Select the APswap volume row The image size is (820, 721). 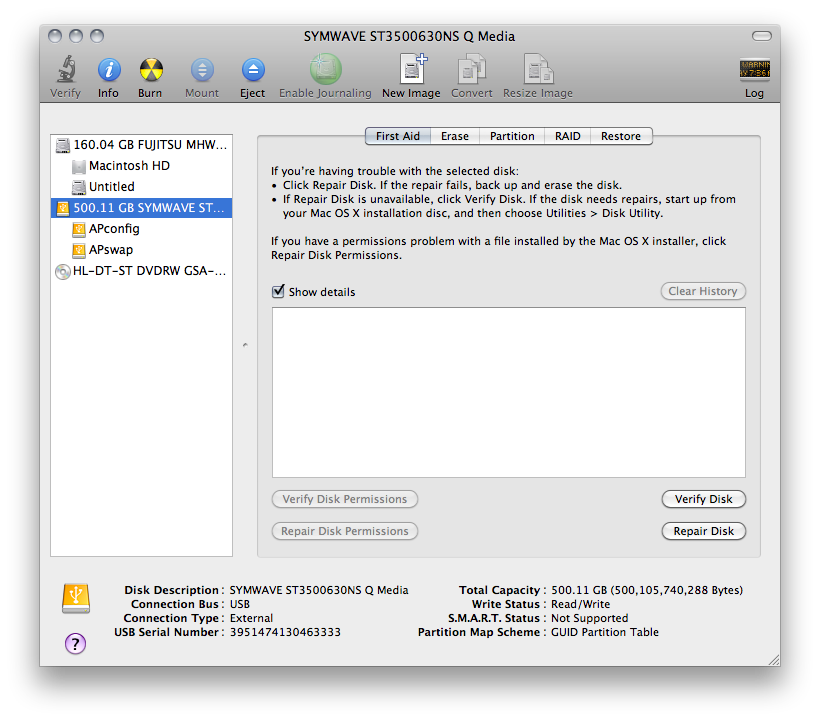[141, 249]
